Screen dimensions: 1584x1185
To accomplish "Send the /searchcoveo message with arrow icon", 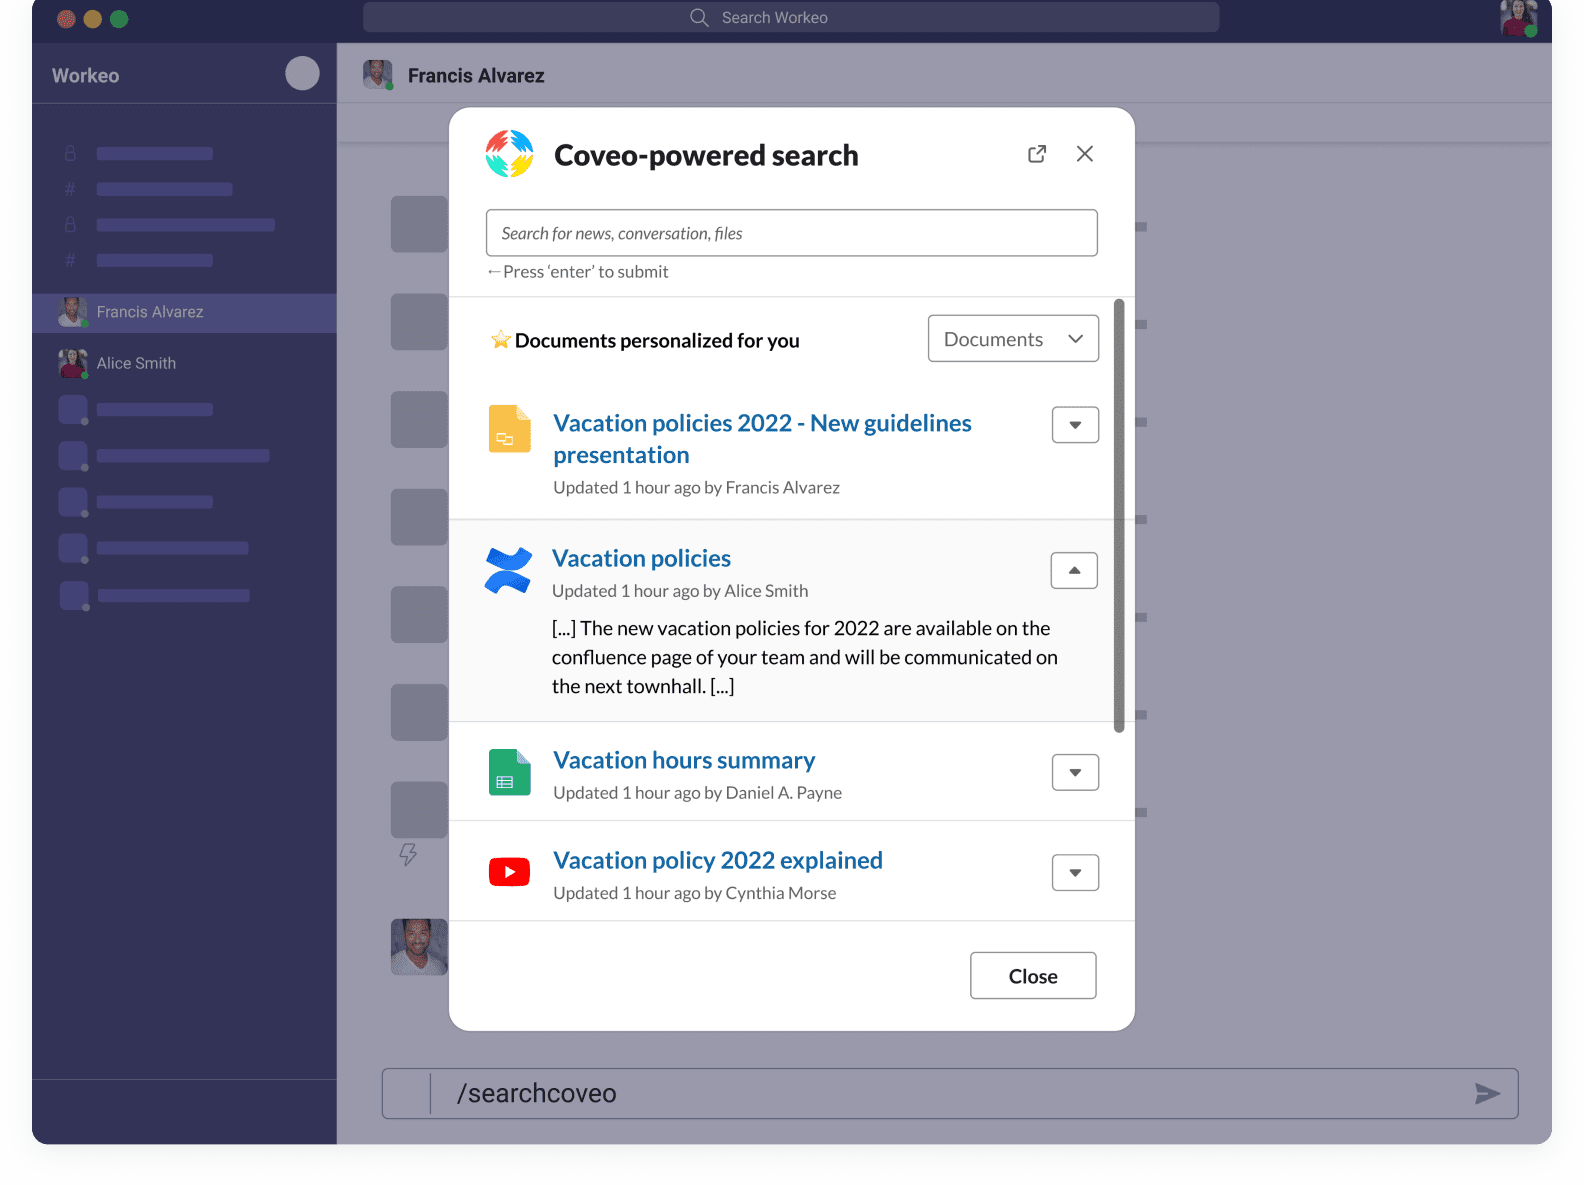I will click(1487, 1093).
